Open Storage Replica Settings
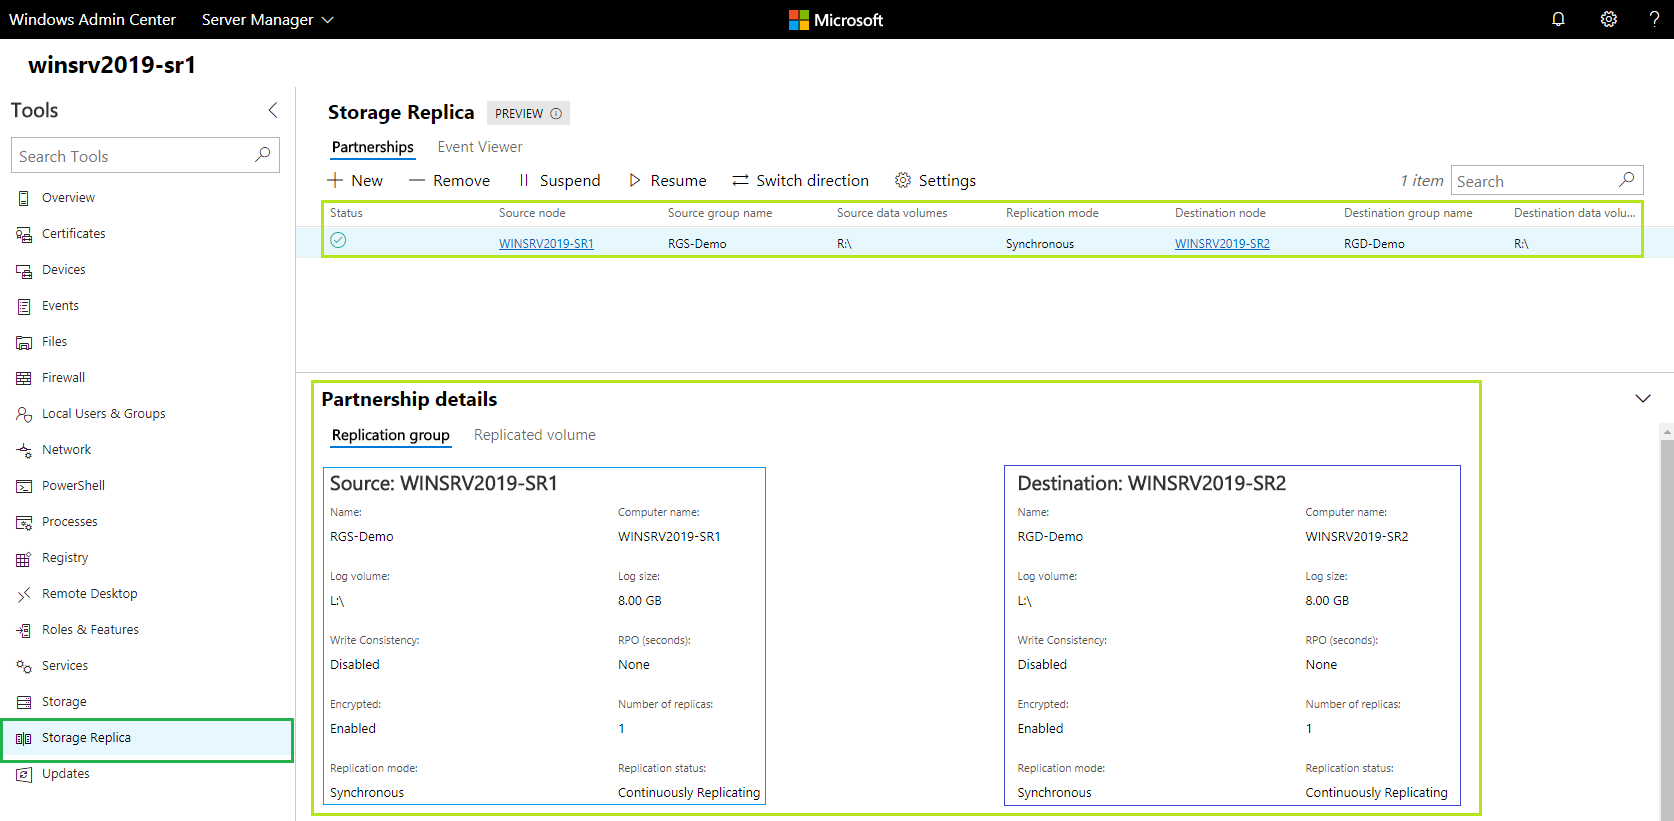Screen dimensions: 1674x821 point(935,180)
